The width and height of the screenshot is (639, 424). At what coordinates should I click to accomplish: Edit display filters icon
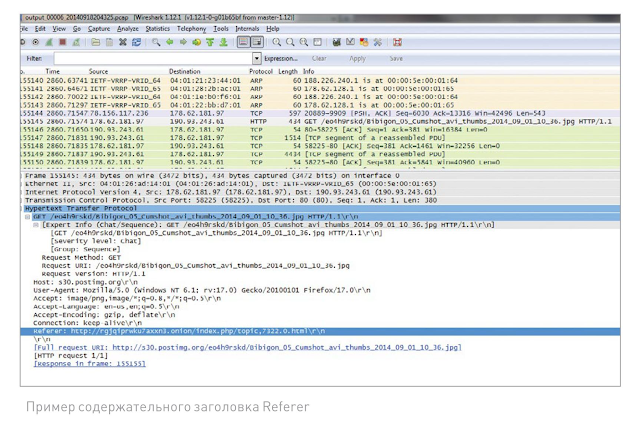point(350,42)
